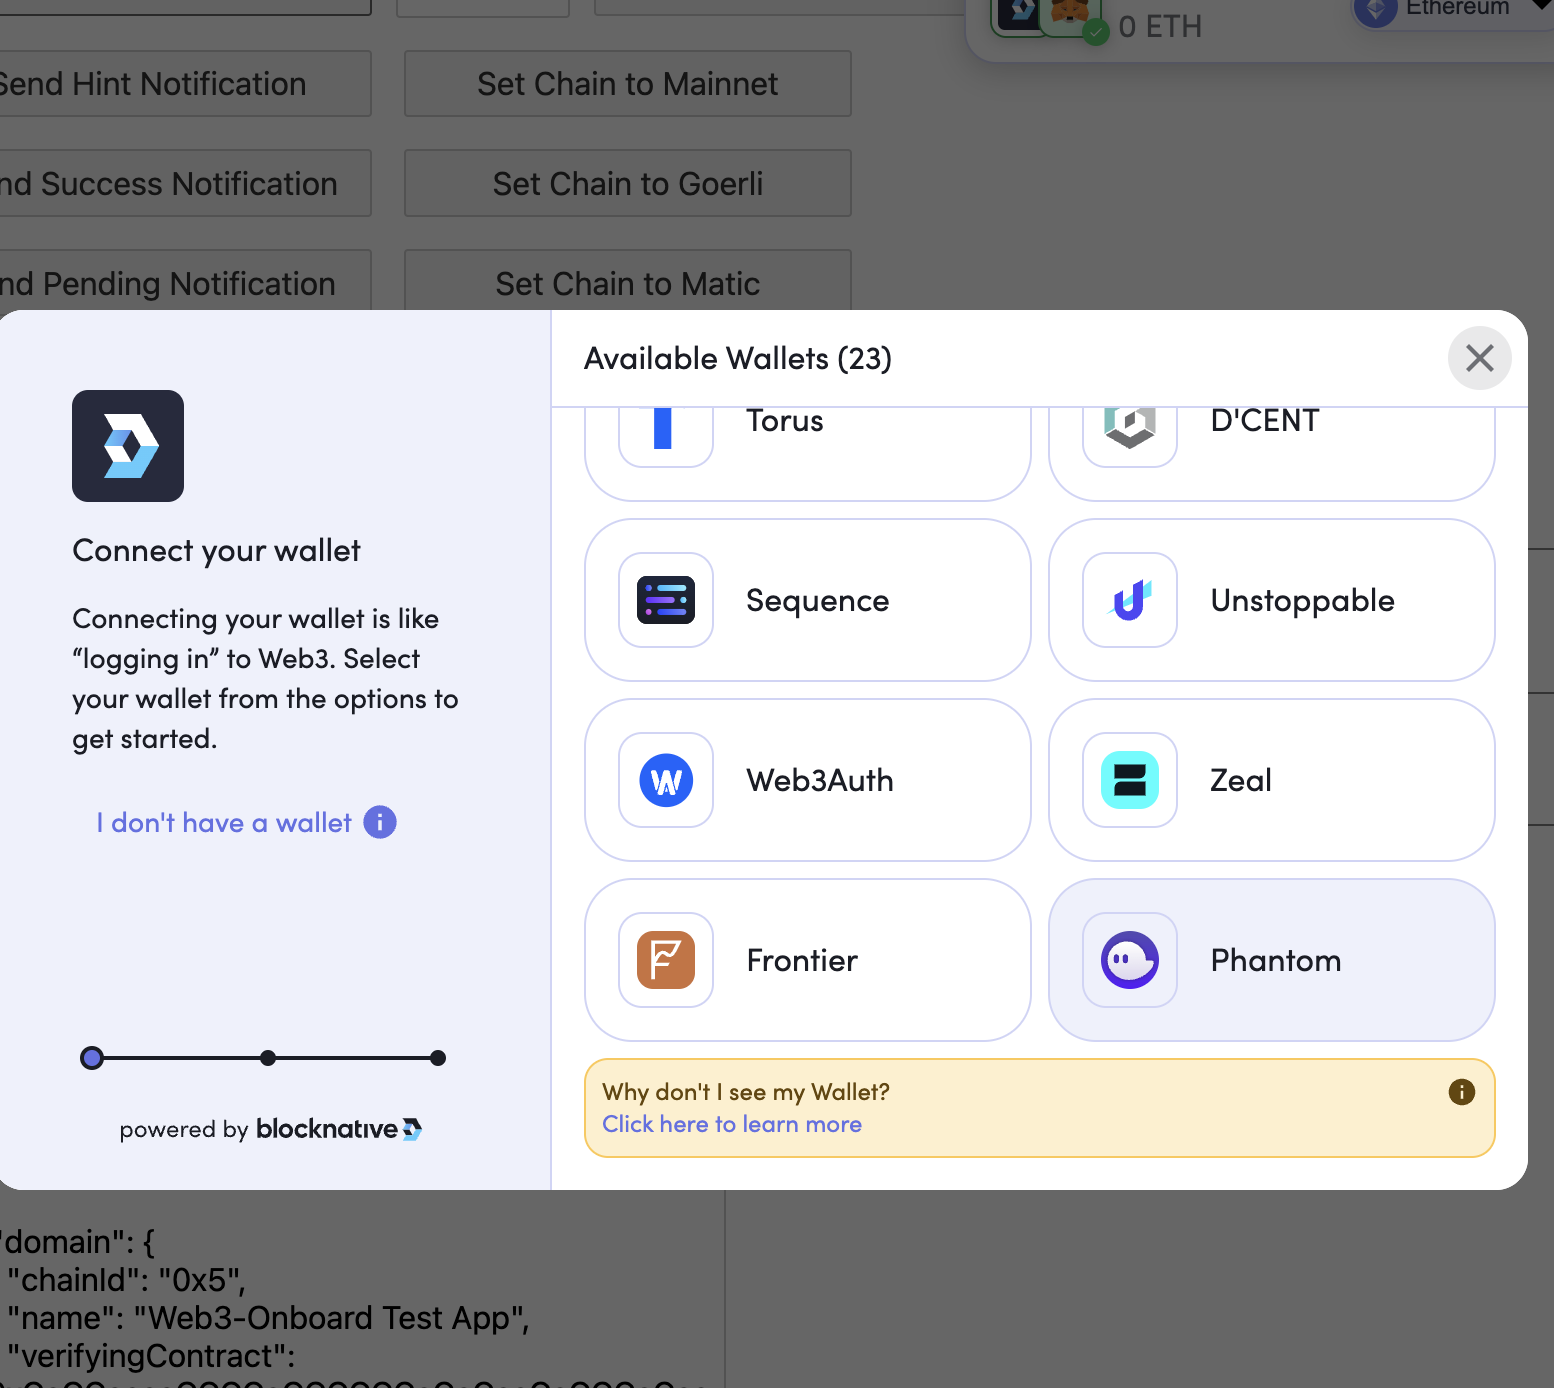Open "I don't have a wallet" link
The width and height of the screenshot is (1554, 1388).
224,822
